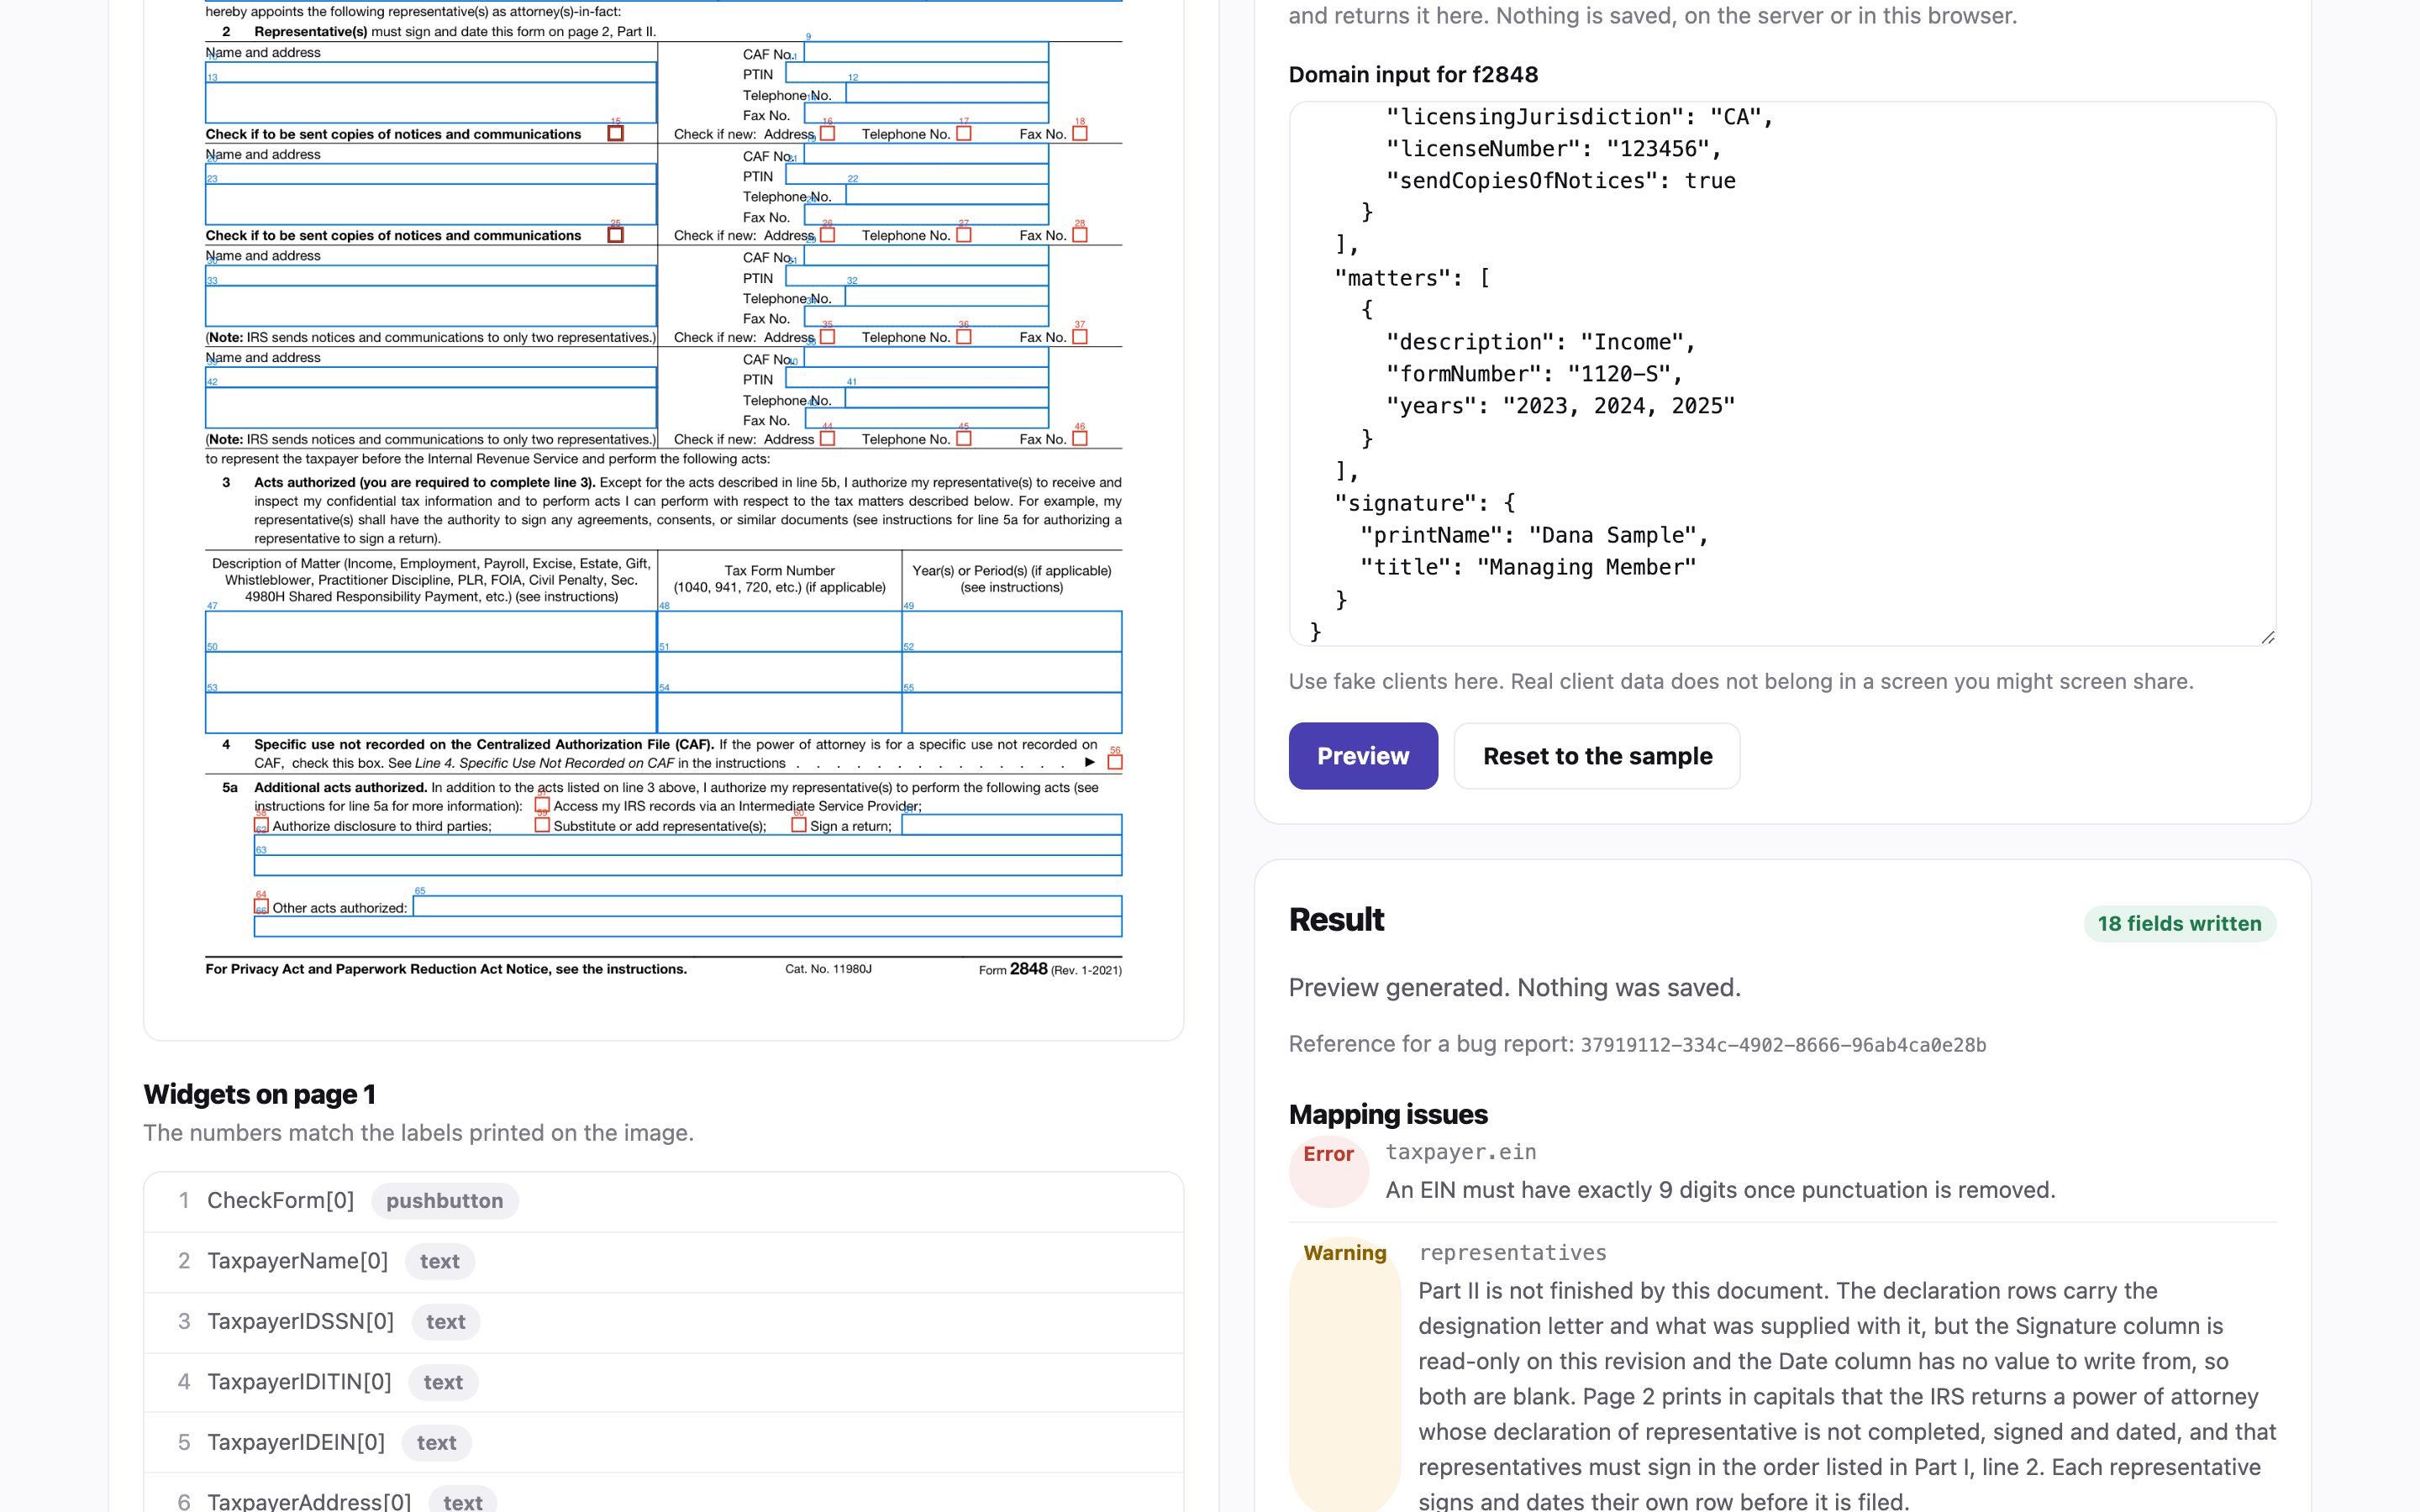
Task: Click the bug report reference ID
Action: [x=1783, y=1045]
